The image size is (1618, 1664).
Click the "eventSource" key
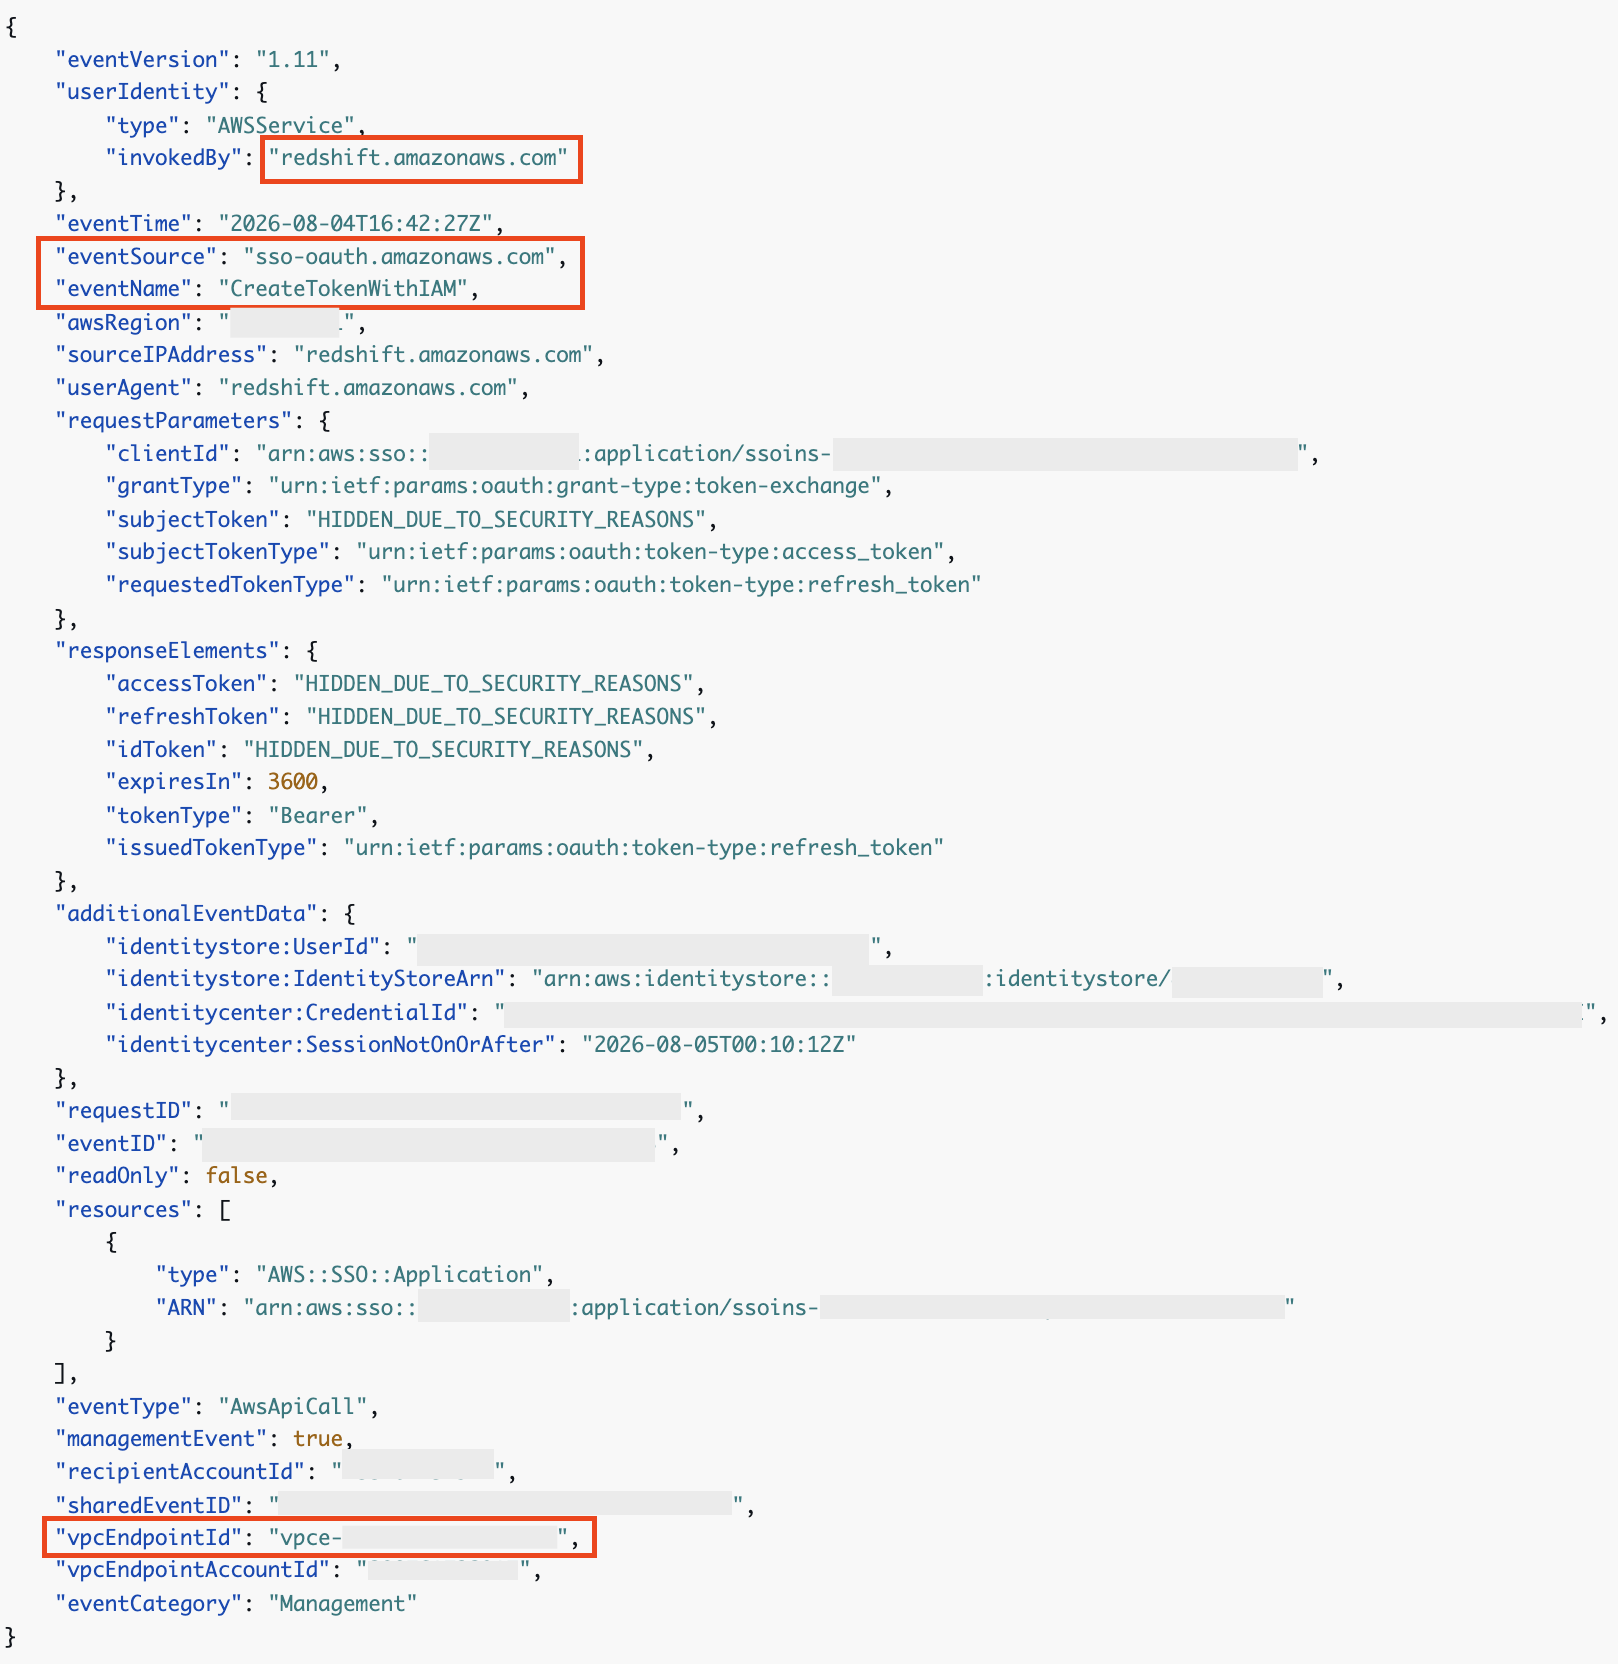tap(136, 257)
